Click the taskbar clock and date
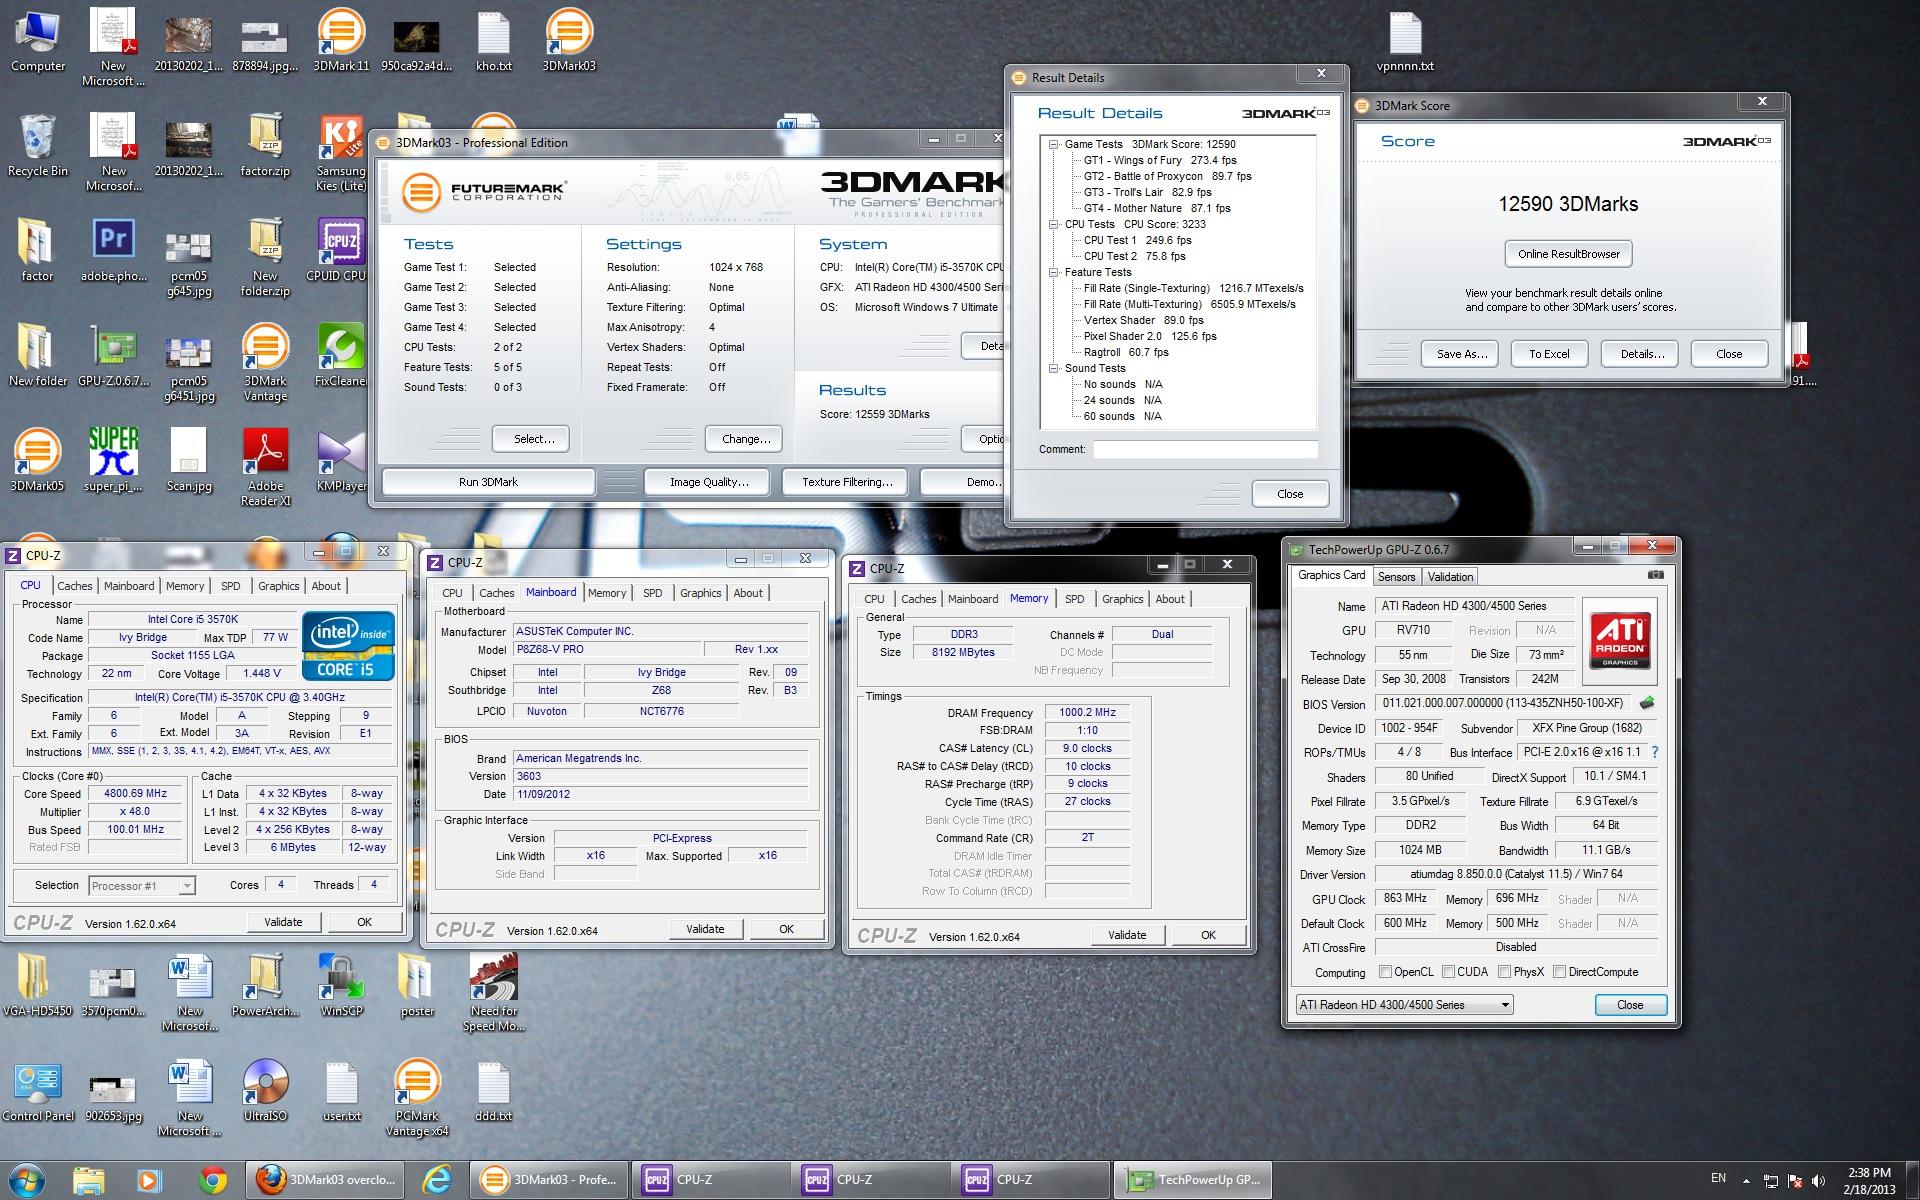The height and width of the screenshot is (1200, 1920). (x=1868, y=1181)
